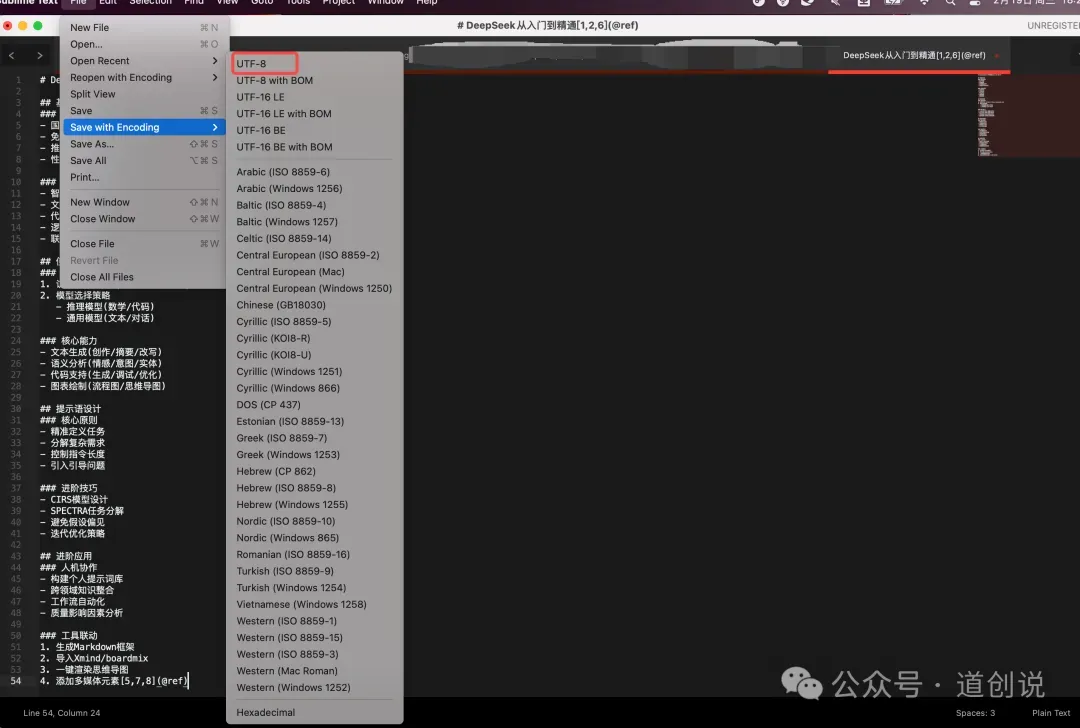
Task: Choose Central European (Windows 1250) encoding
Action: tap(315, 288)
